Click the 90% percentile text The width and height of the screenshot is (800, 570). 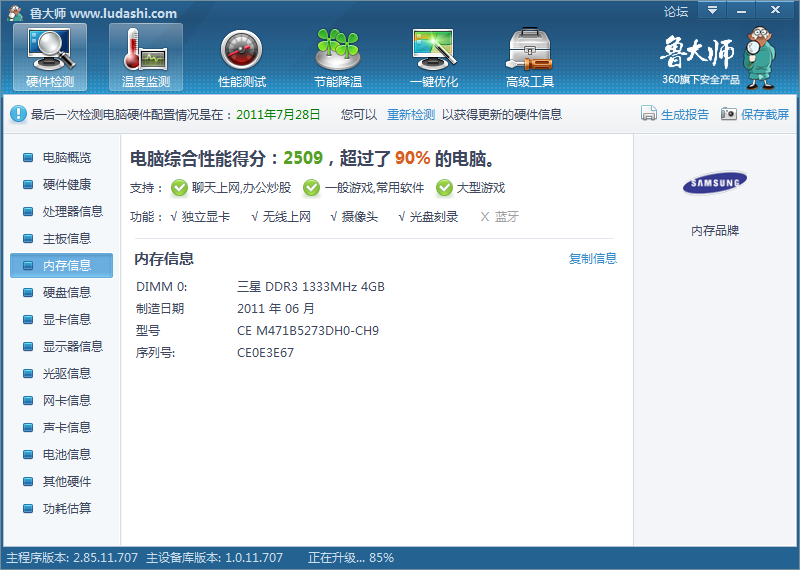click(412, 158)
